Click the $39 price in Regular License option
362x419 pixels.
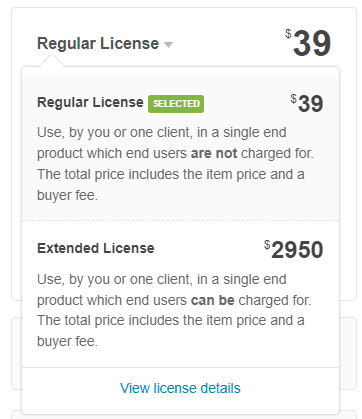[307, 103]
